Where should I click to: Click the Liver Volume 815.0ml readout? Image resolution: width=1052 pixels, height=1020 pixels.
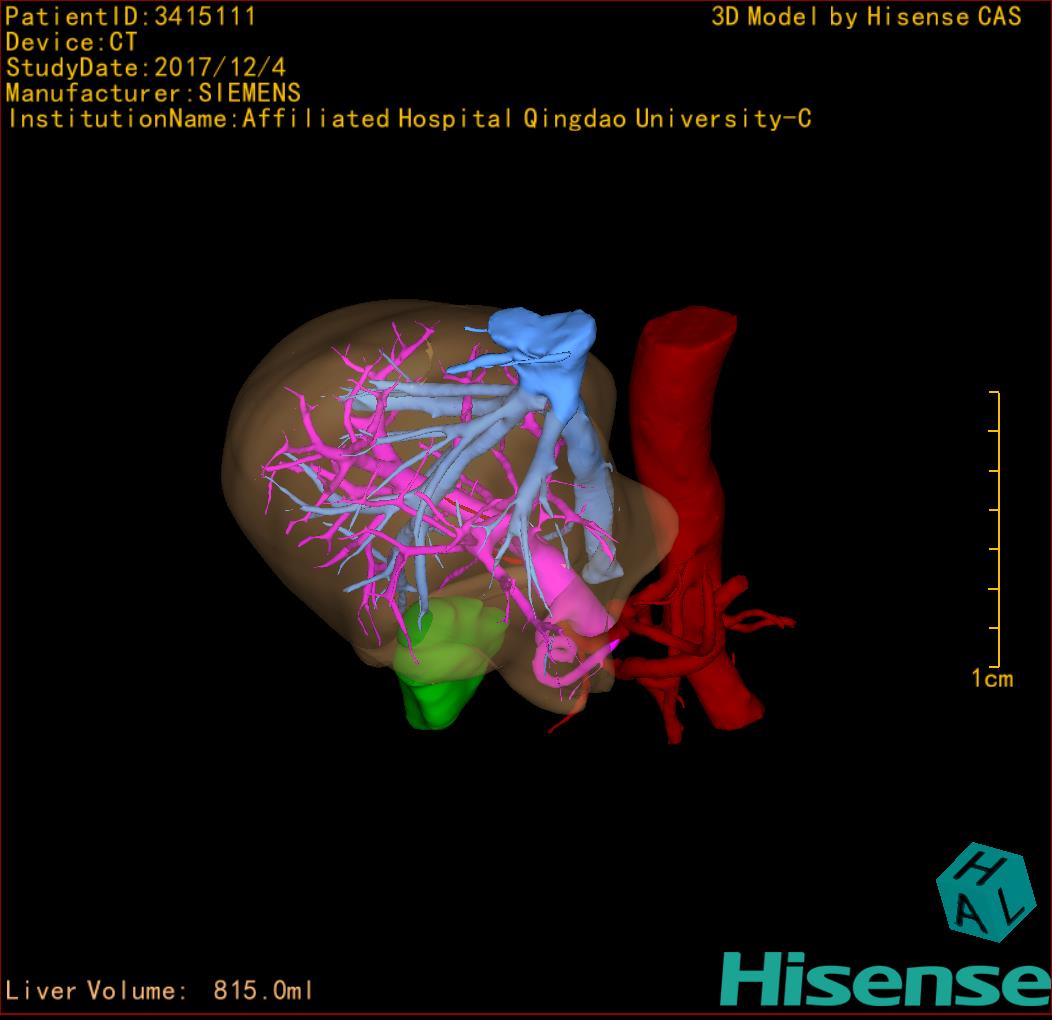(160, 991)
